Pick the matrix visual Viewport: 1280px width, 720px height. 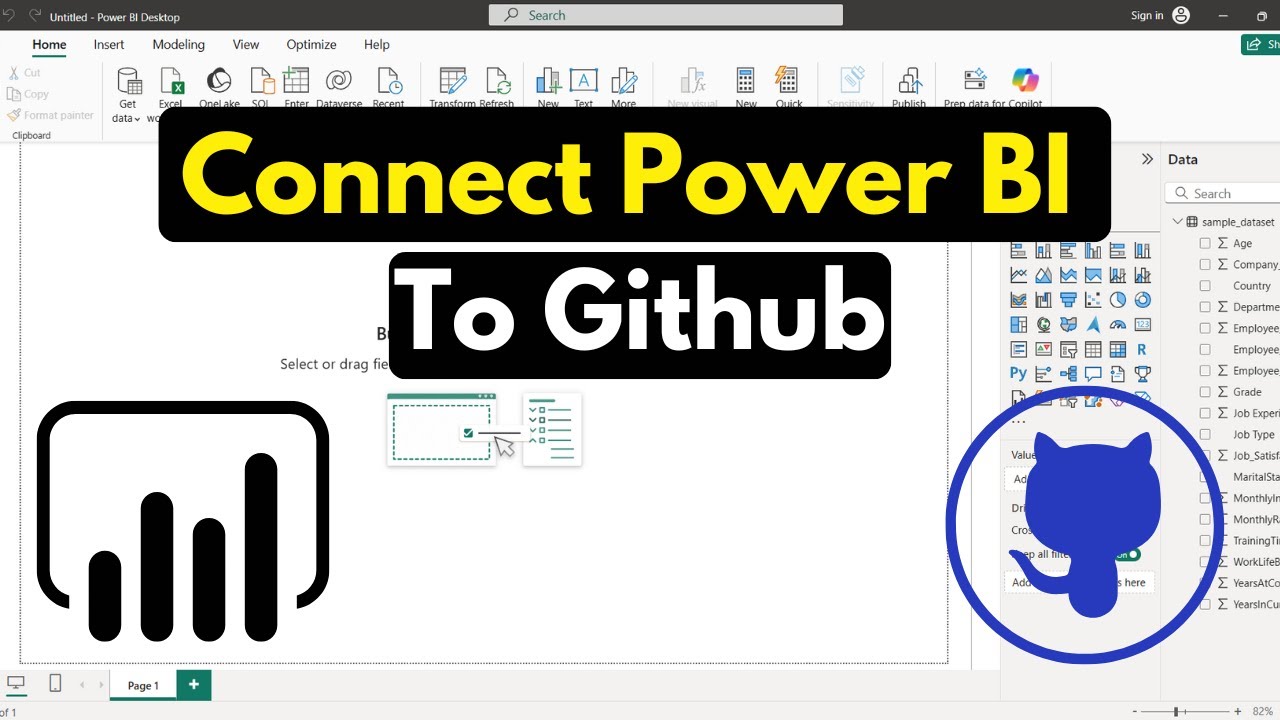pos(1118,349)
